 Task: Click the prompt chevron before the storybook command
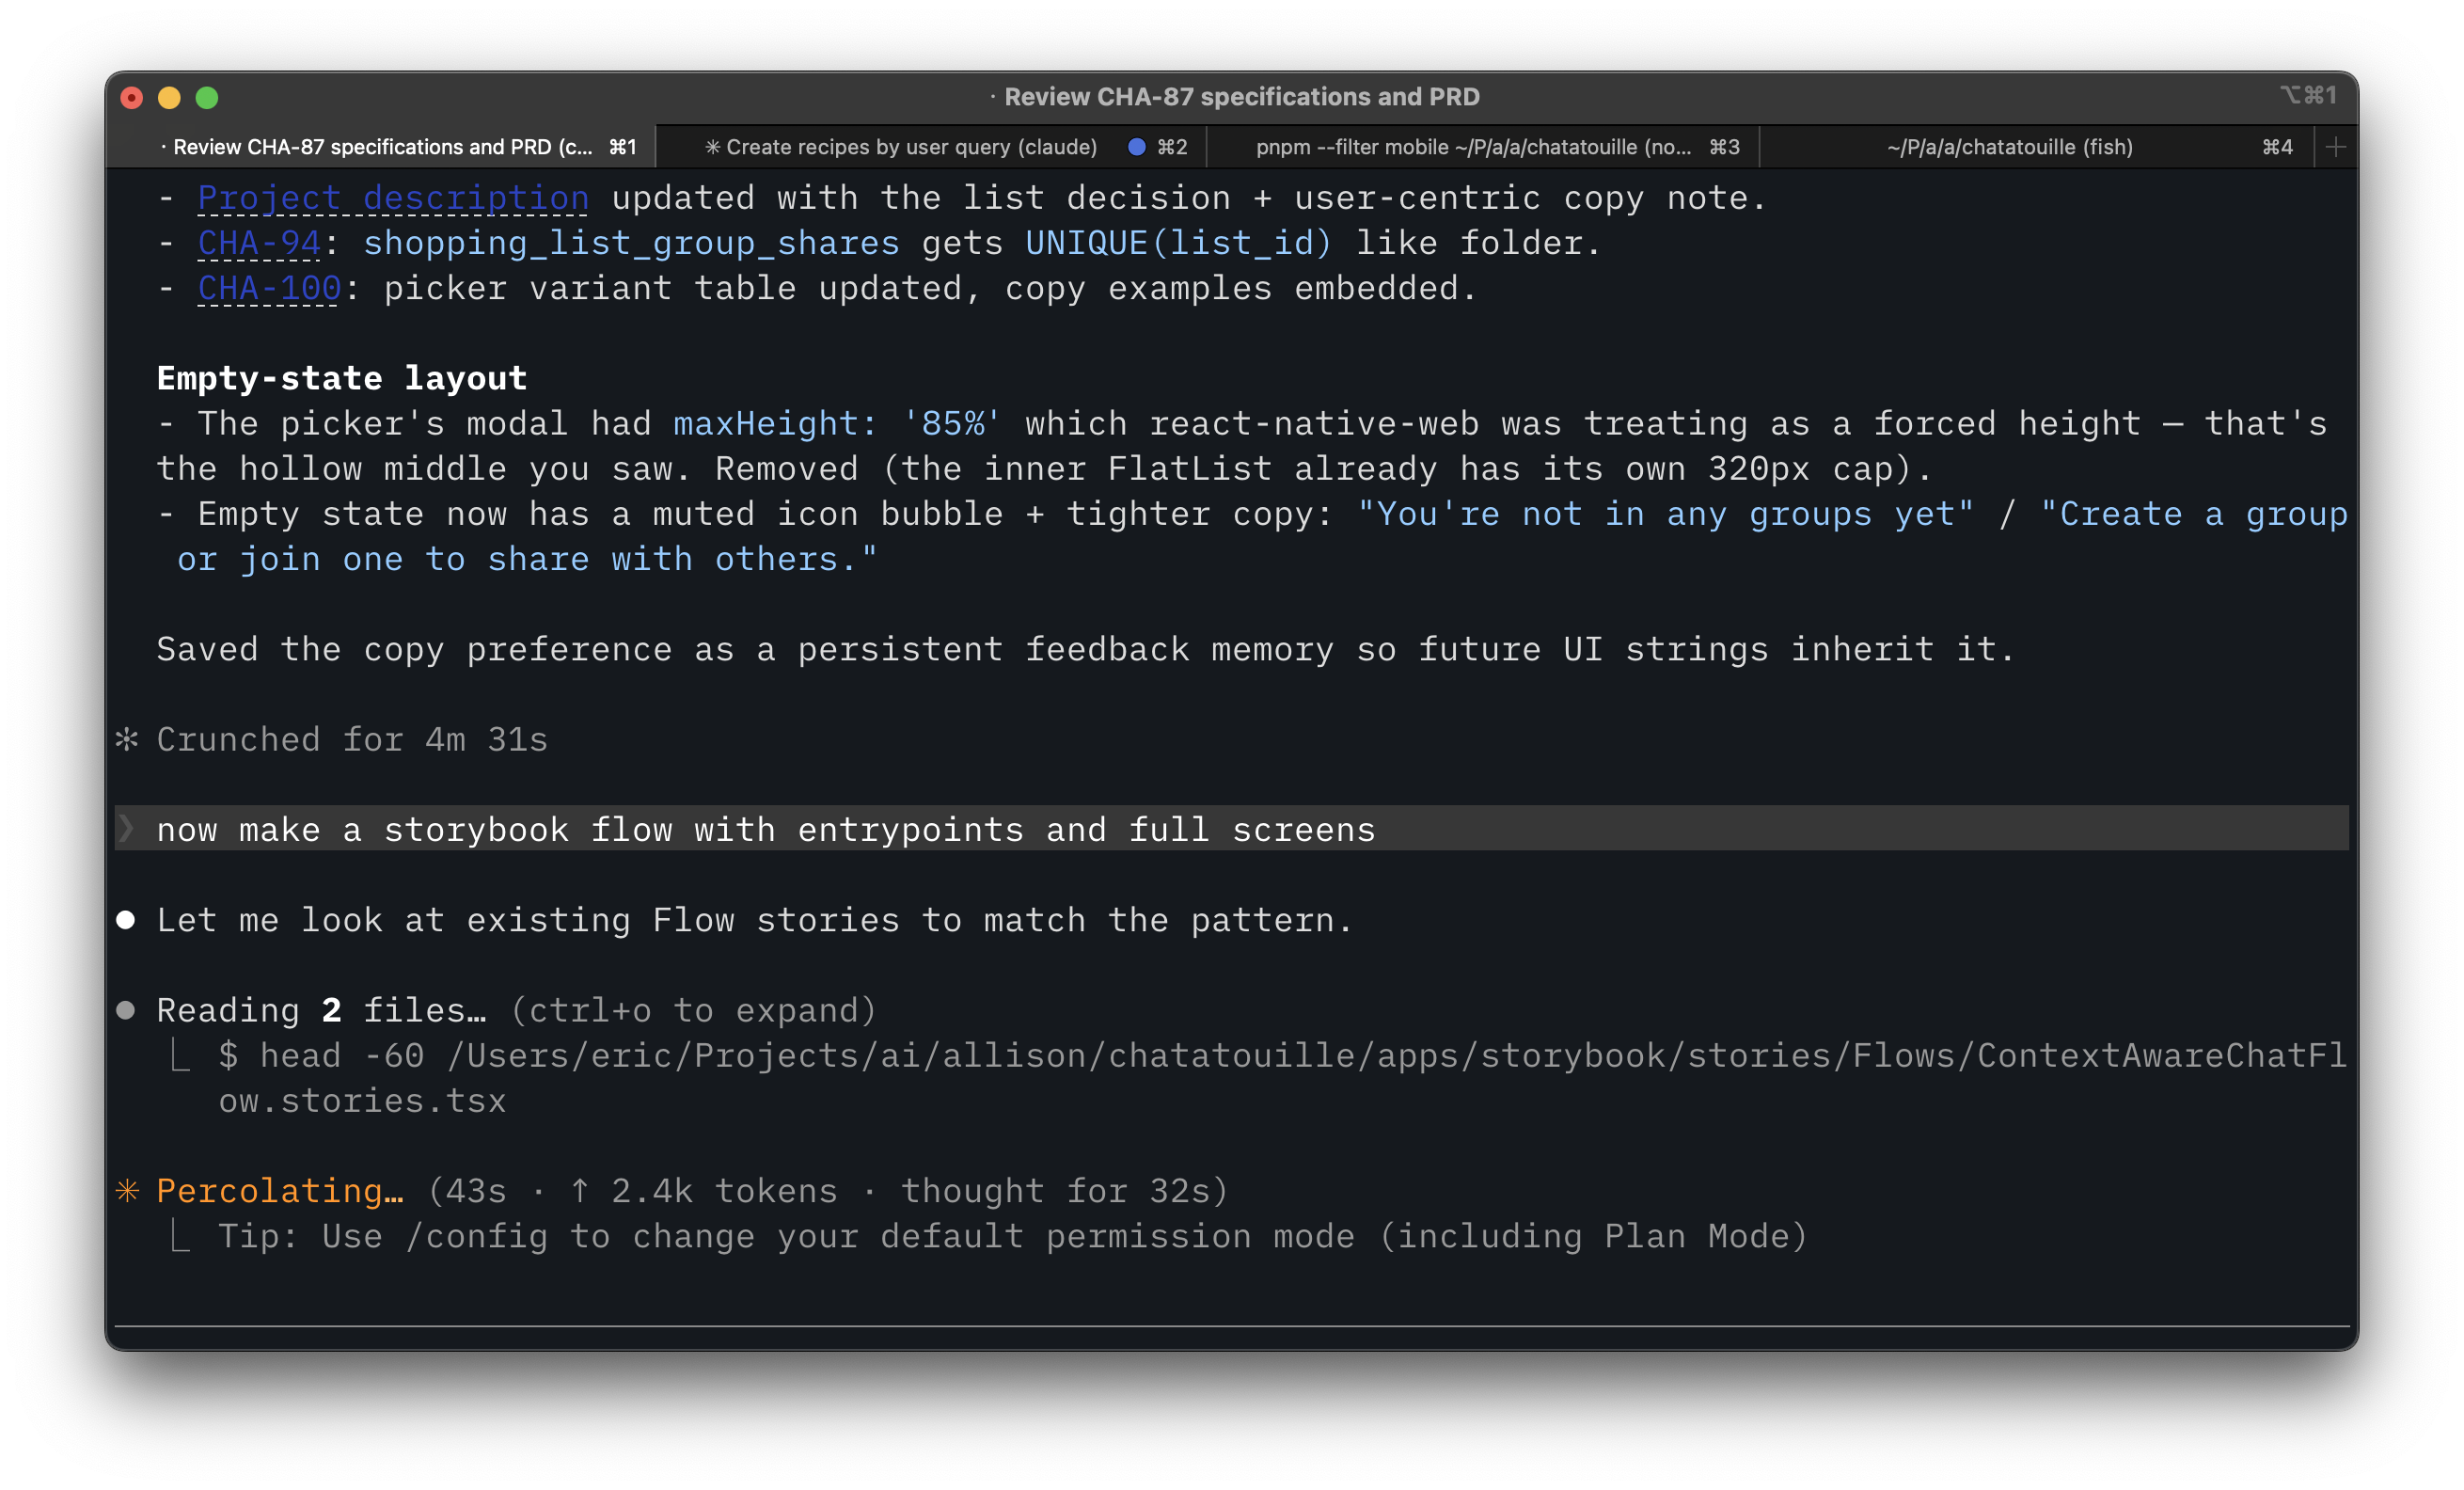pyautogui.click(x=127, y=828)
